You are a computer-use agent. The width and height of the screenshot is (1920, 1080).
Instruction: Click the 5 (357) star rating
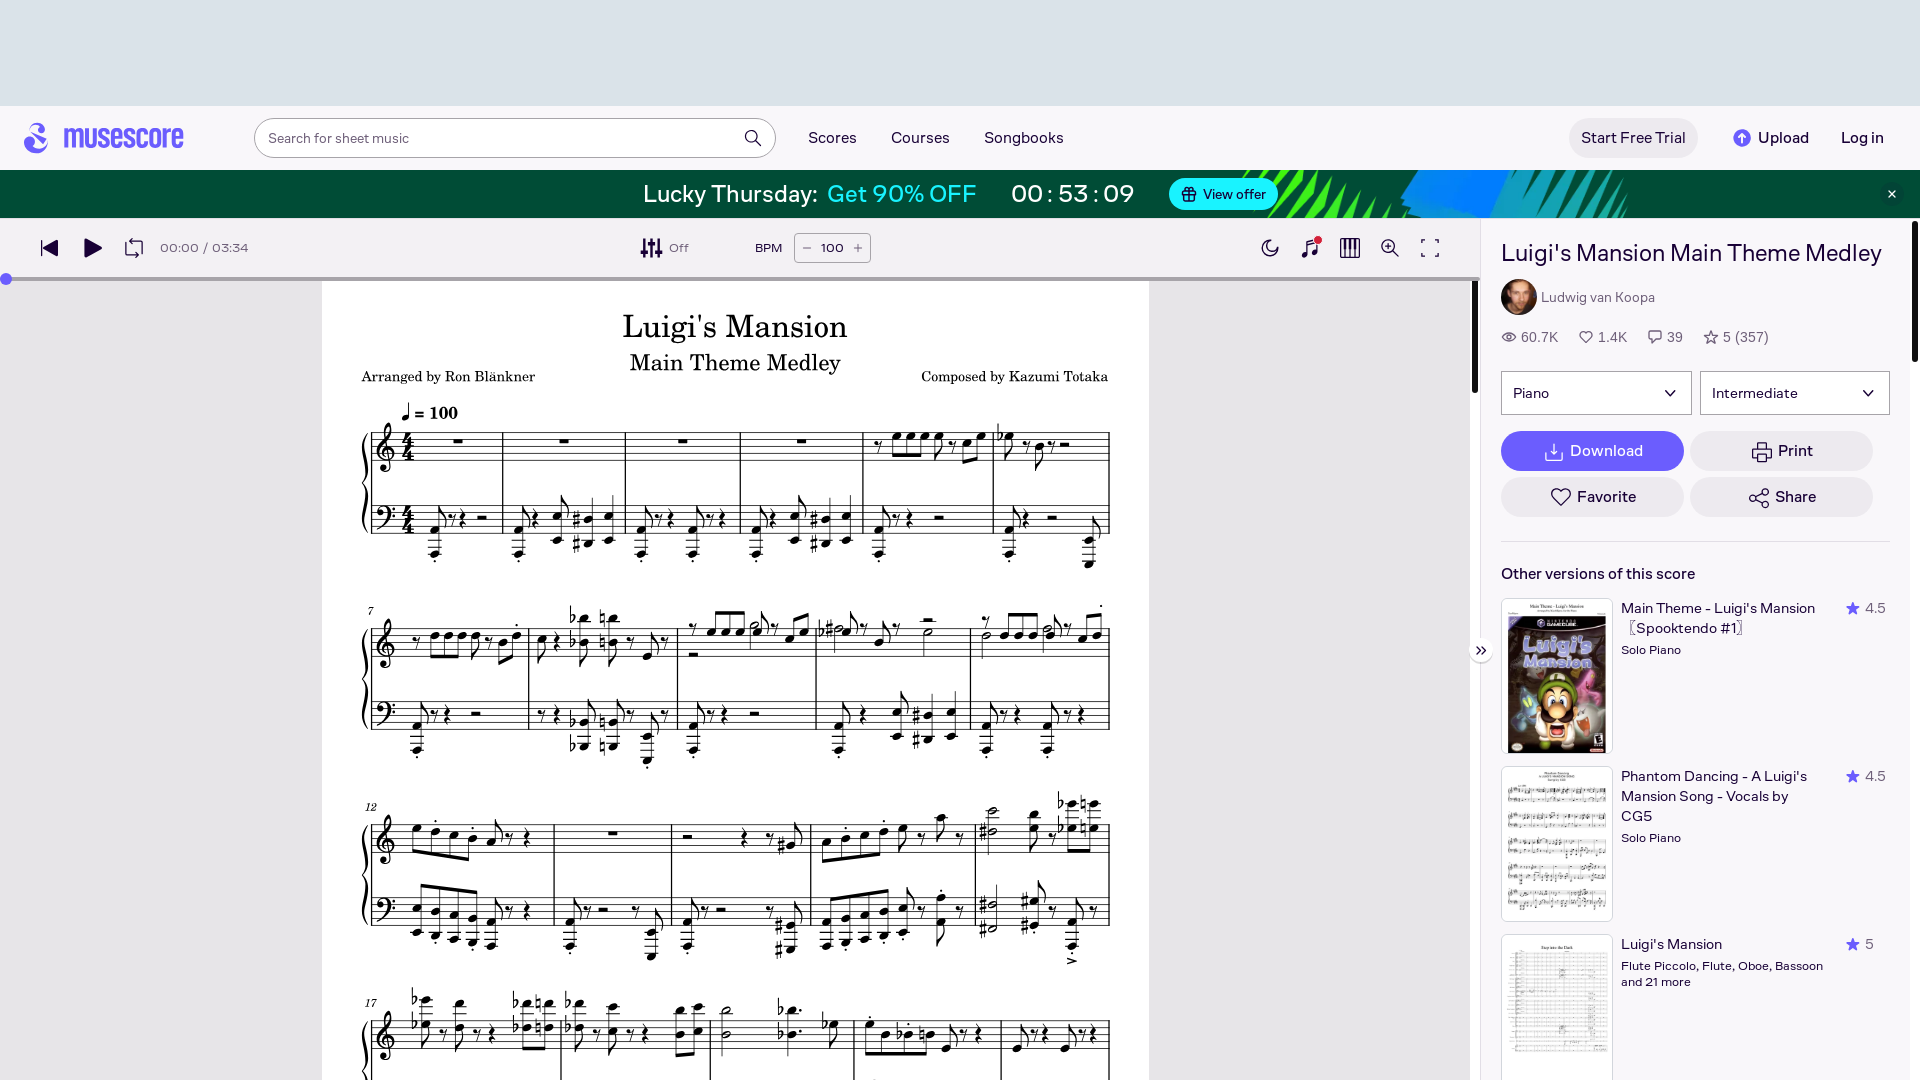click(x=1736, y=337)
